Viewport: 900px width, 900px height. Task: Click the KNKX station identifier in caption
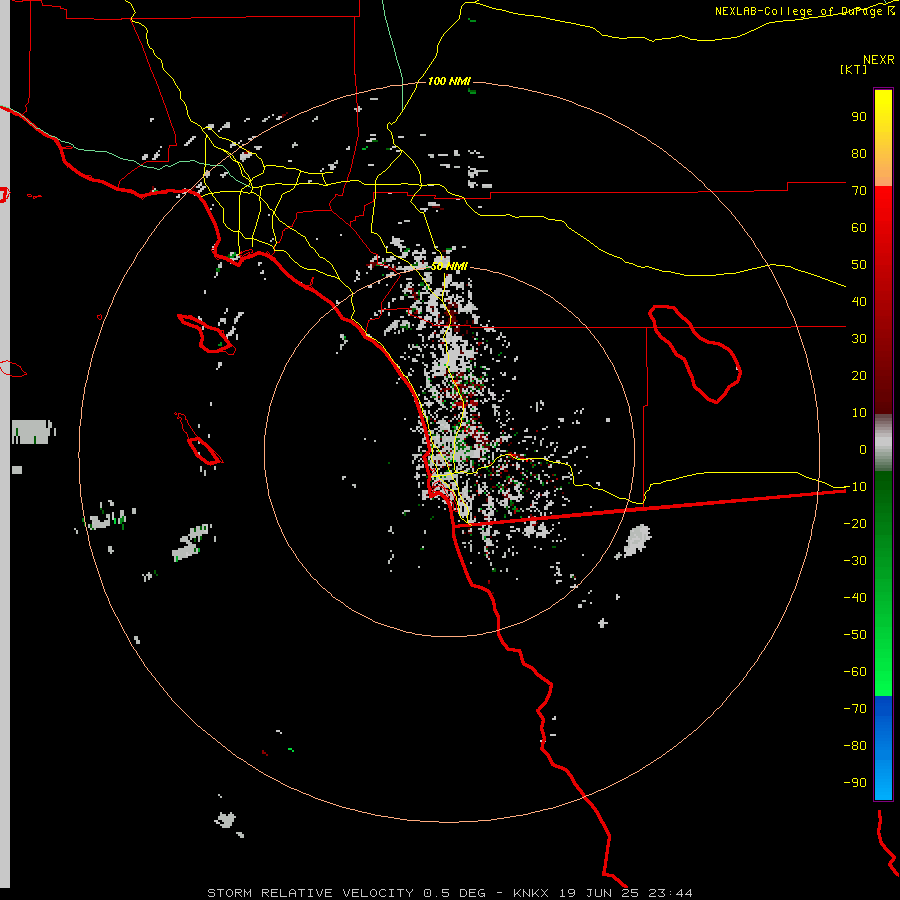[530, 893]
